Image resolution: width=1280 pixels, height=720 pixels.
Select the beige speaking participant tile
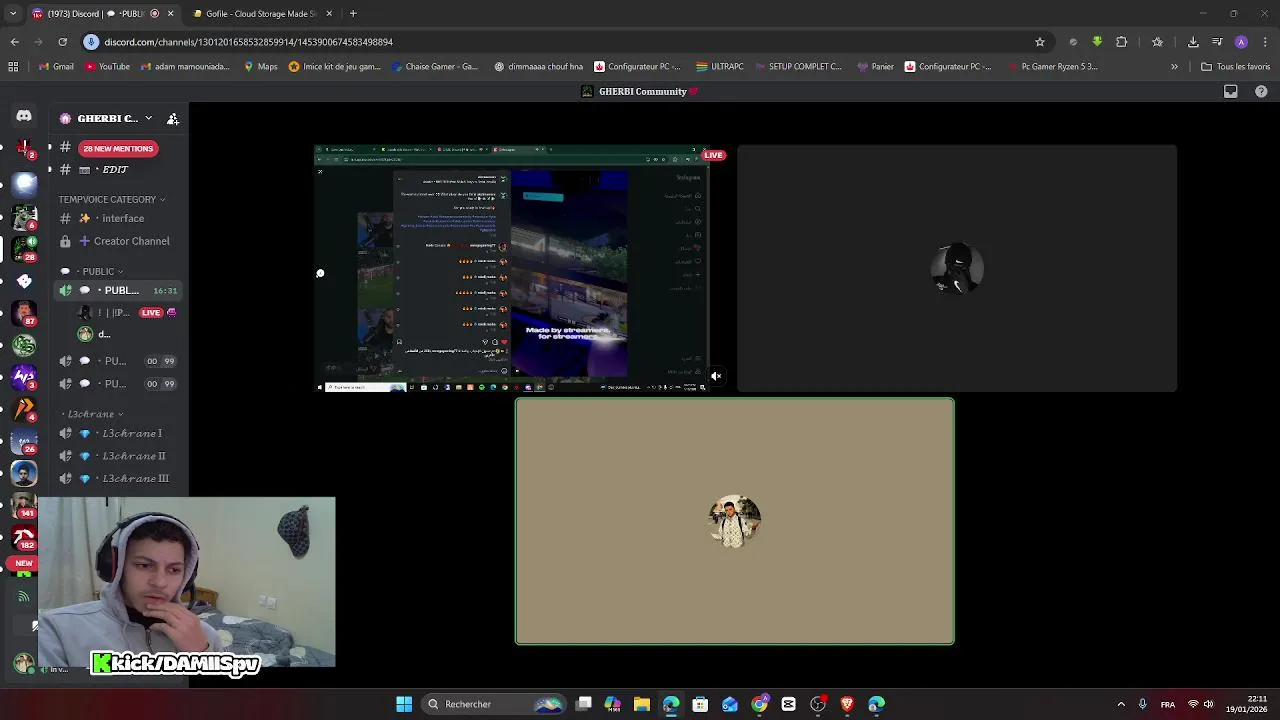735,521
